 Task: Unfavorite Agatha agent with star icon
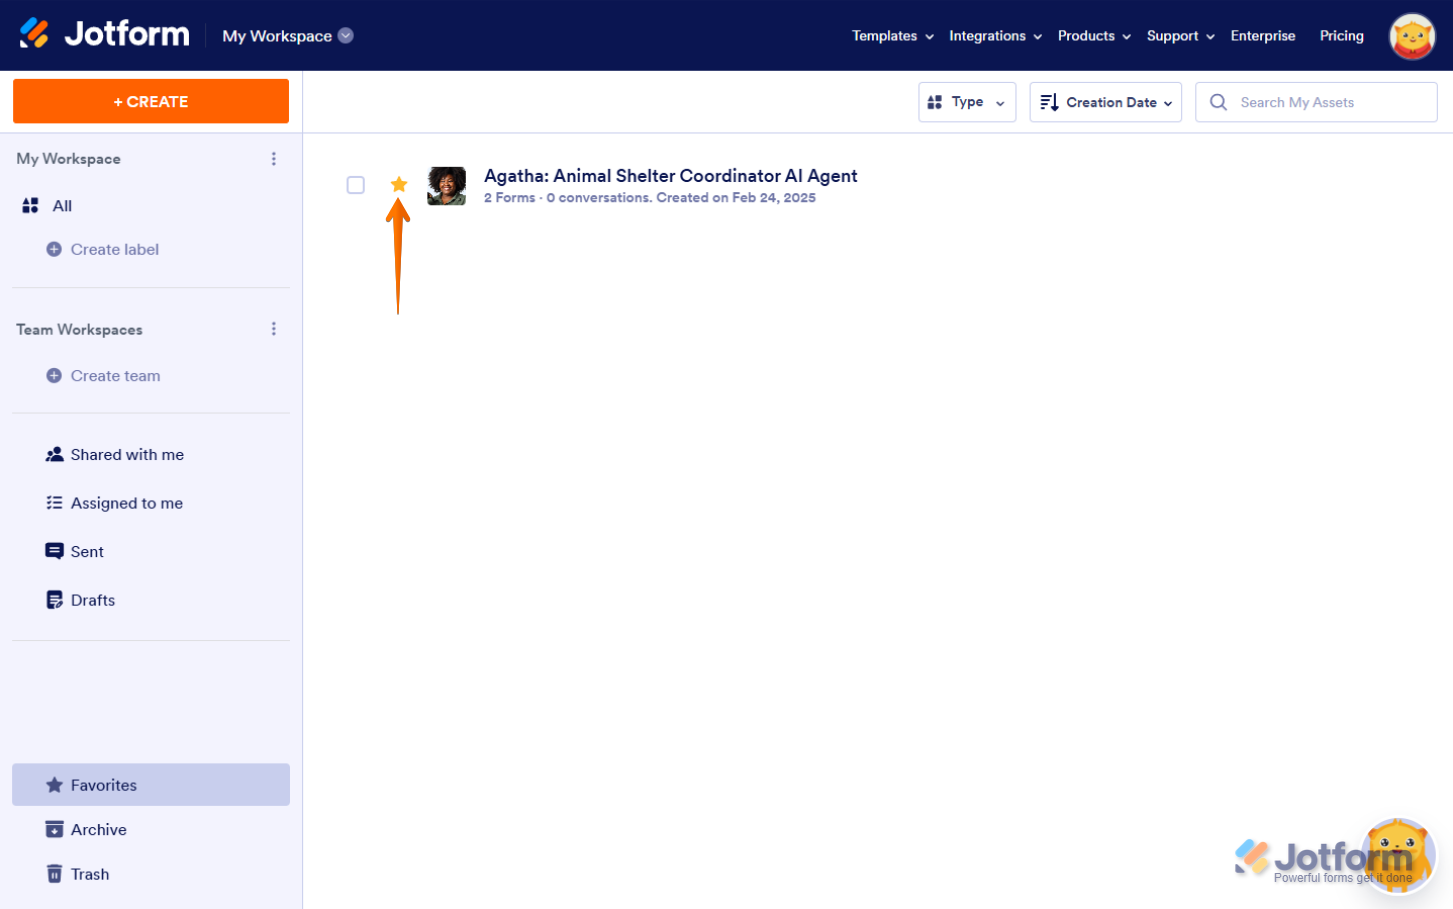(399, 184)
